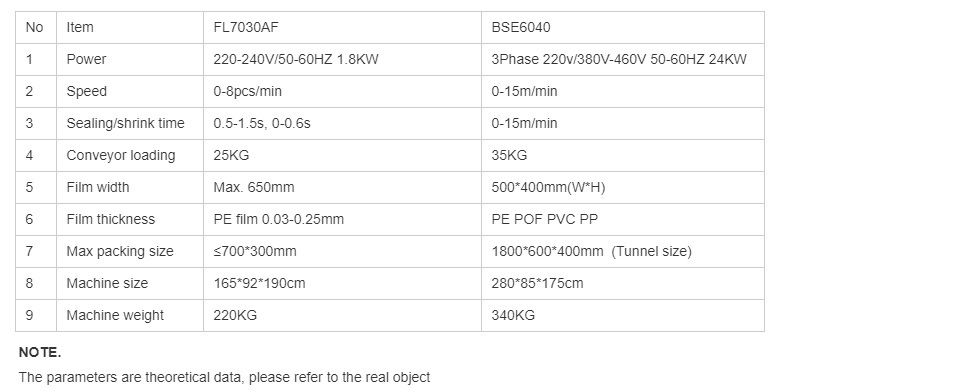This screenshot has width=955, height=392.
Task: Click the bold NOTE. heading
Action: [x=40, y=352]
